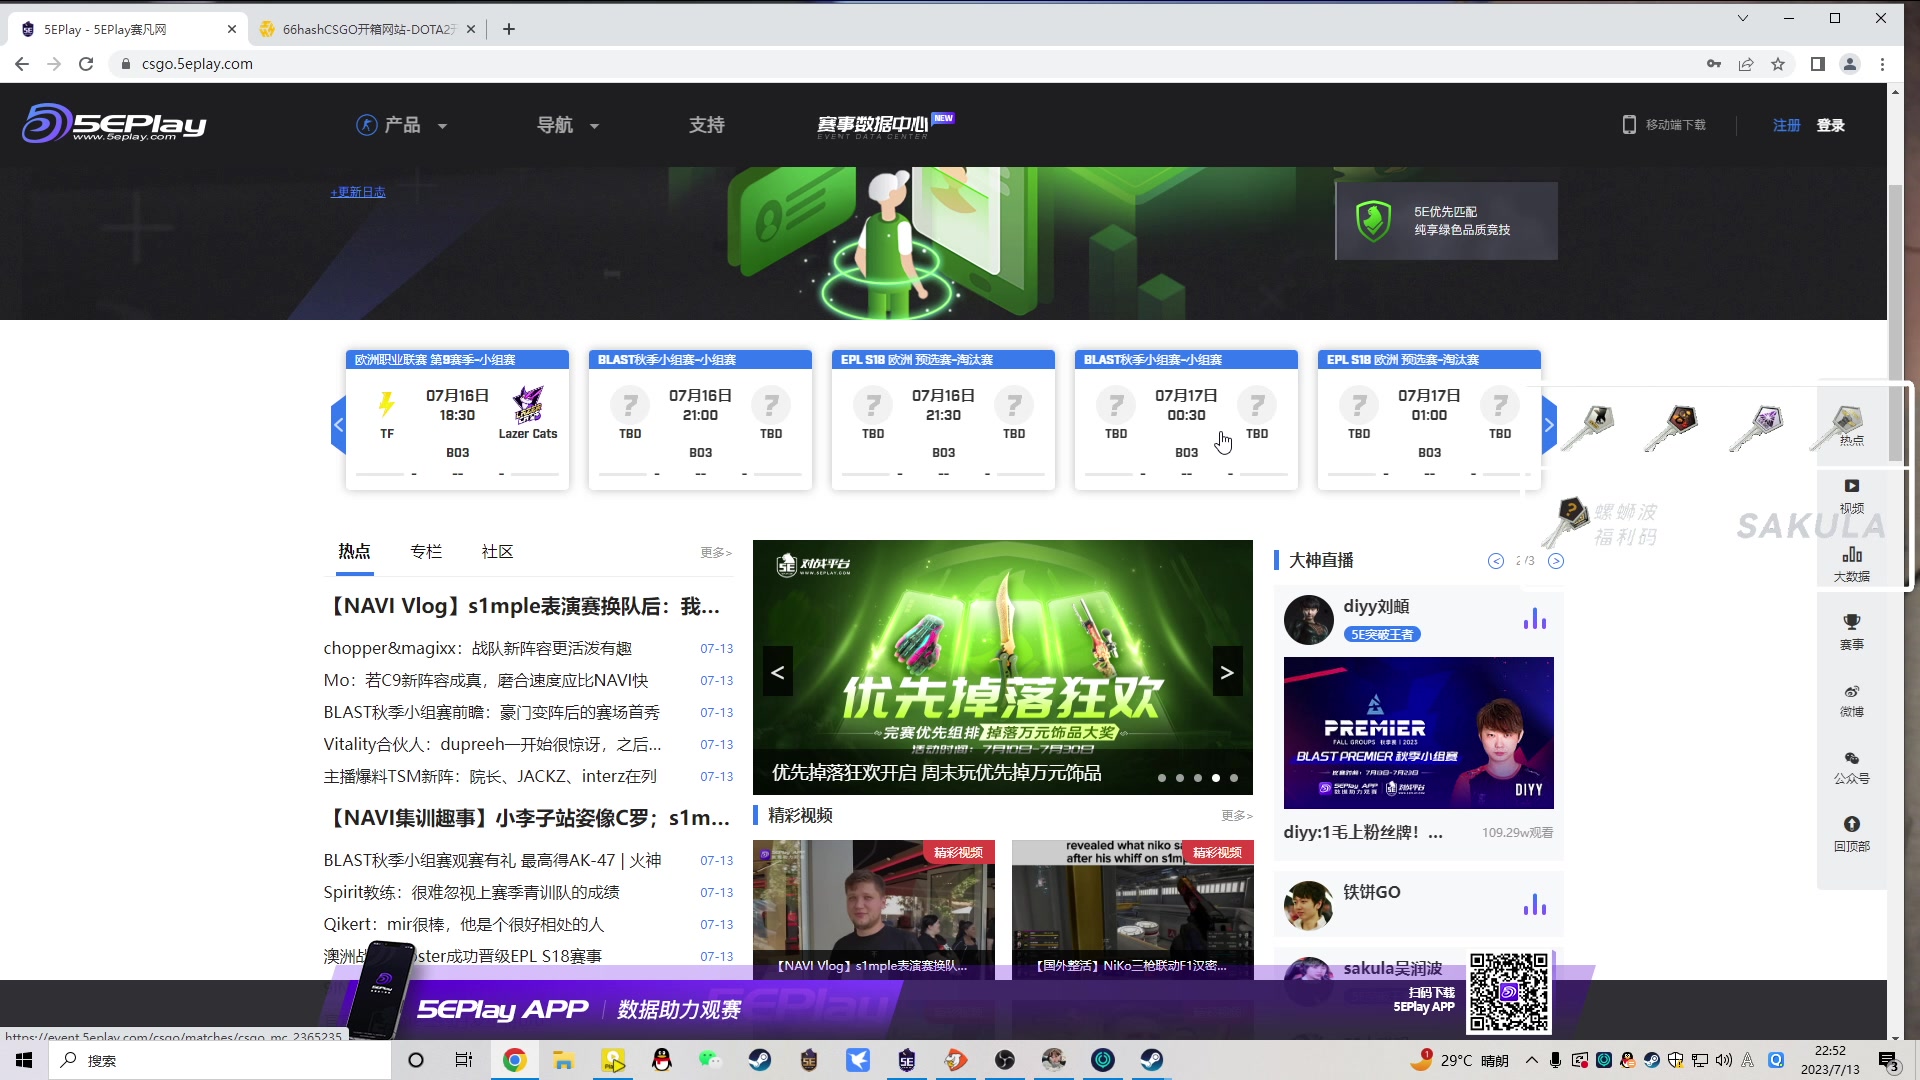Click the 铁饼GO streamer avatar
Image resolution: width=1920 pixels, height=1080 pixels.
(1308, 905)
